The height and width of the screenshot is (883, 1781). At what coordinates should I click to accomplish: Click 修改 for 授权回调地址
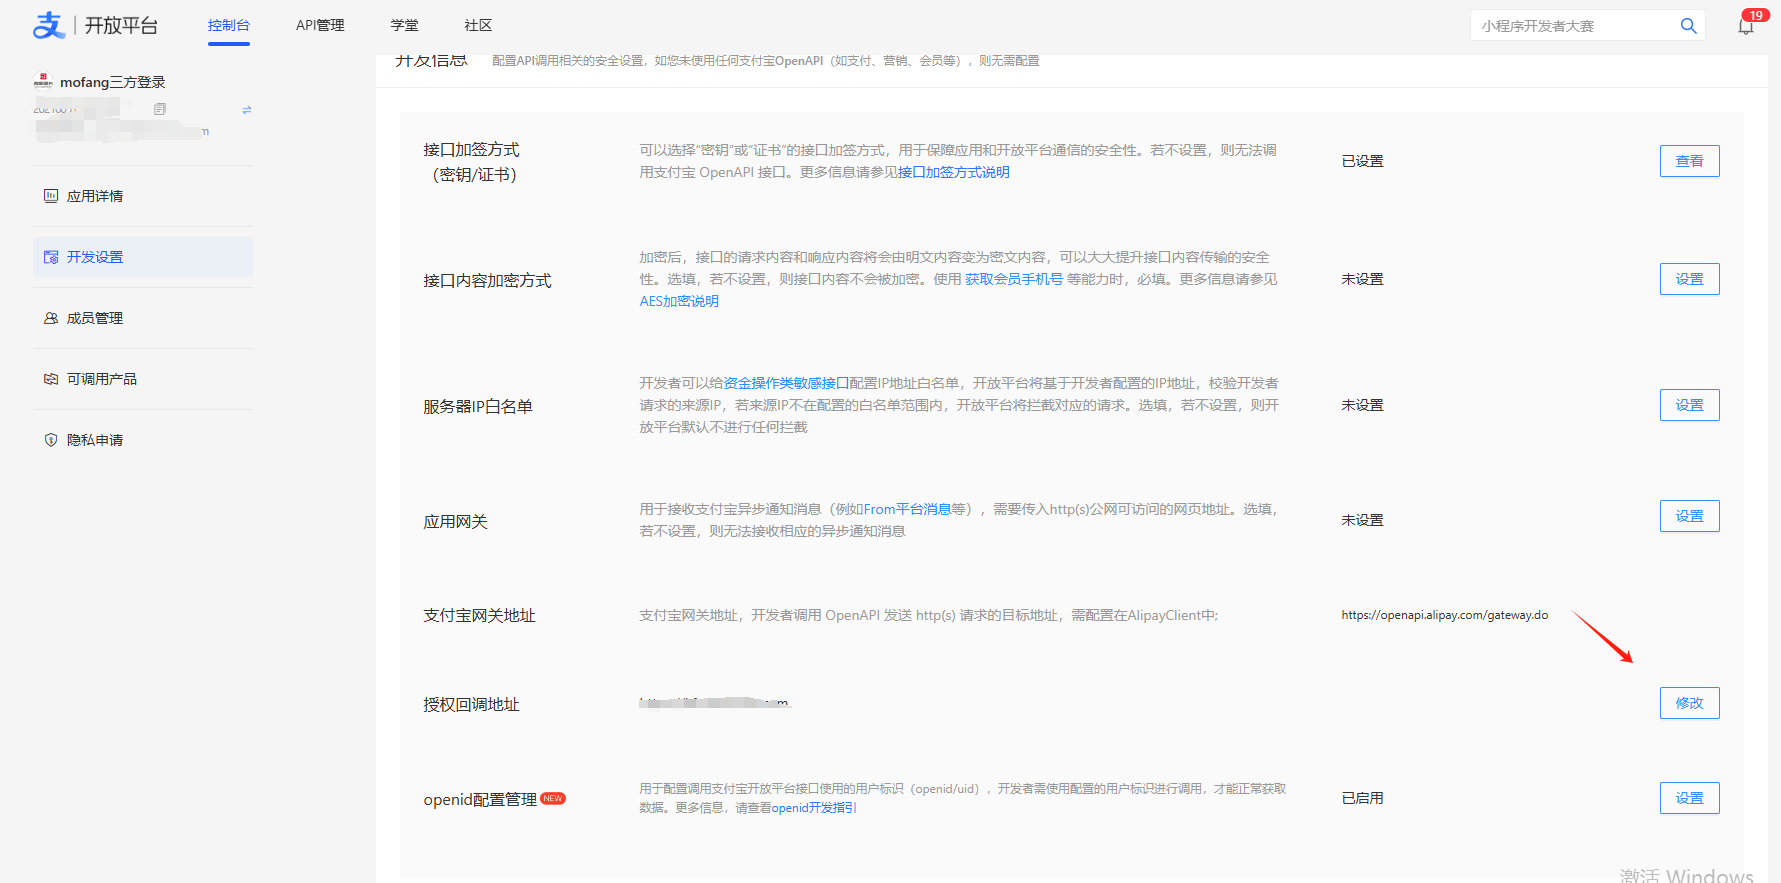(x=1689, y=703)
